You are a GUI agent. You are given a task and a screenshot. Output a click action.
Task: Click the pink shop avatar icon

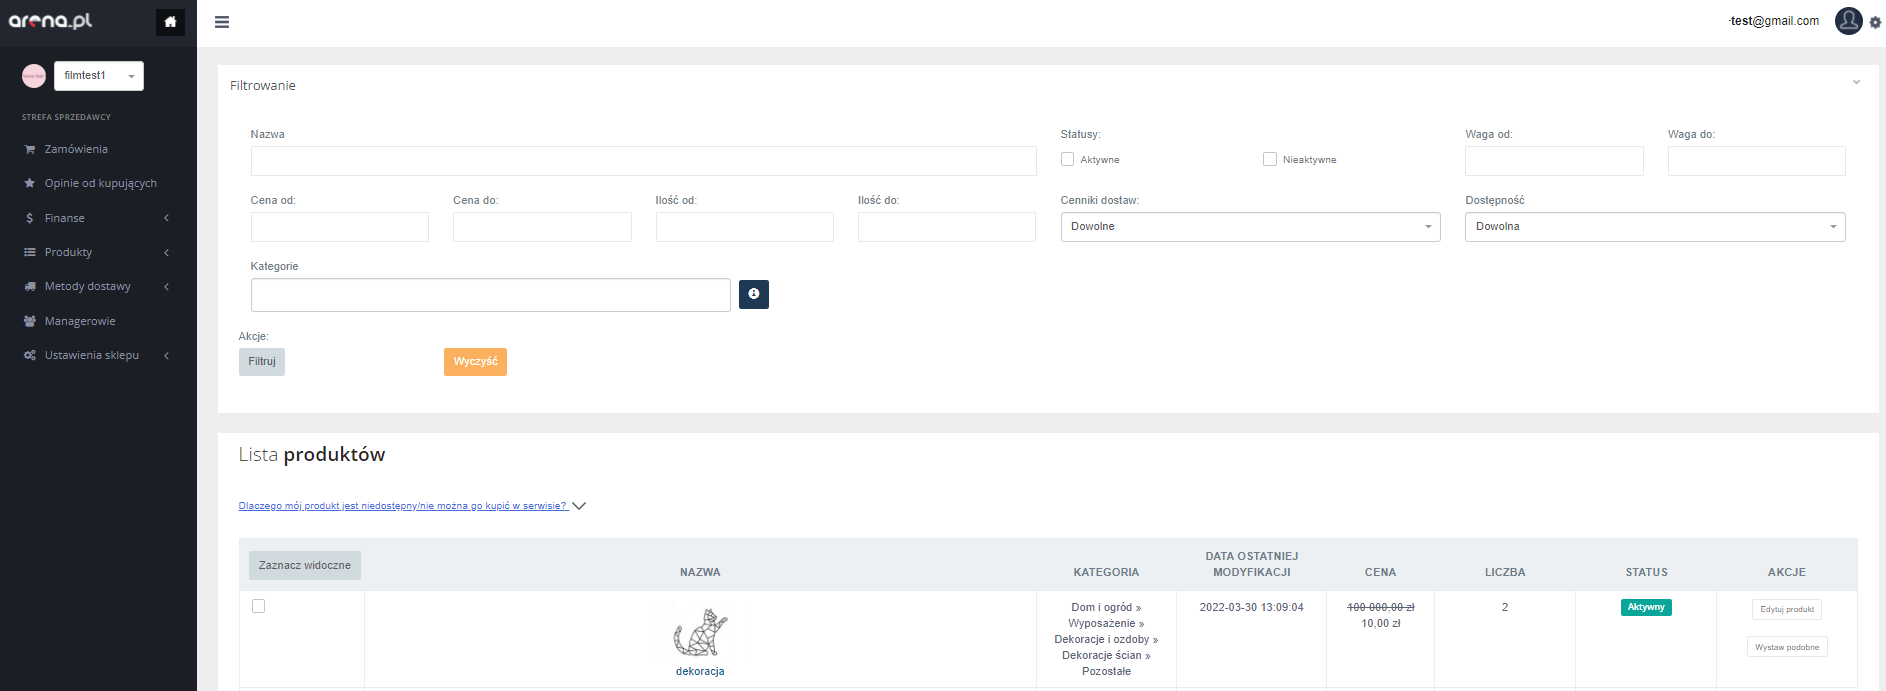[34, 76]
